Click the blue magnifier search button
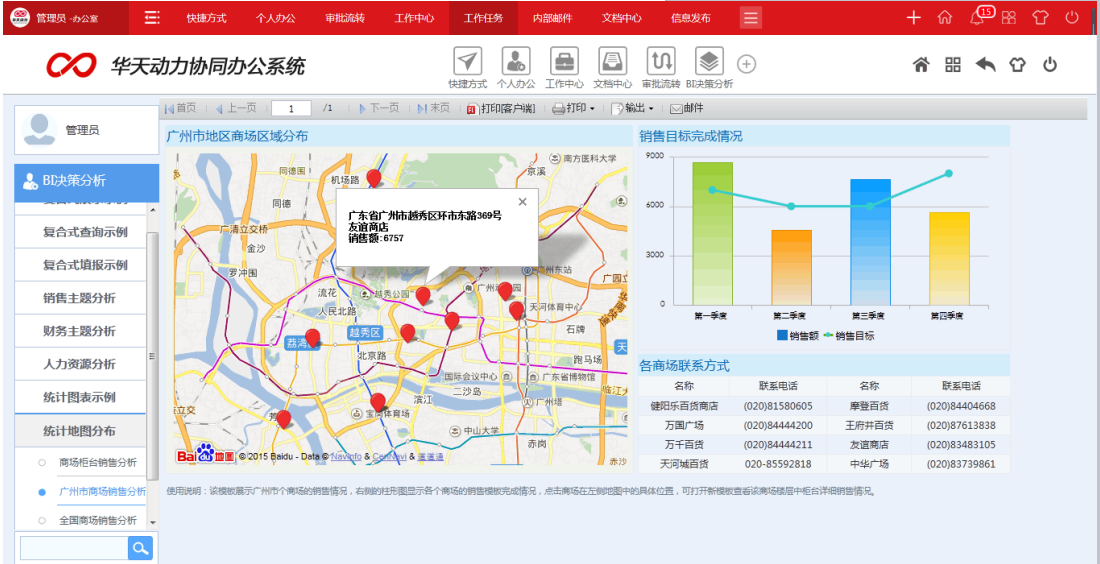Viewport: 1100px width, 564px height. (141, 547)
